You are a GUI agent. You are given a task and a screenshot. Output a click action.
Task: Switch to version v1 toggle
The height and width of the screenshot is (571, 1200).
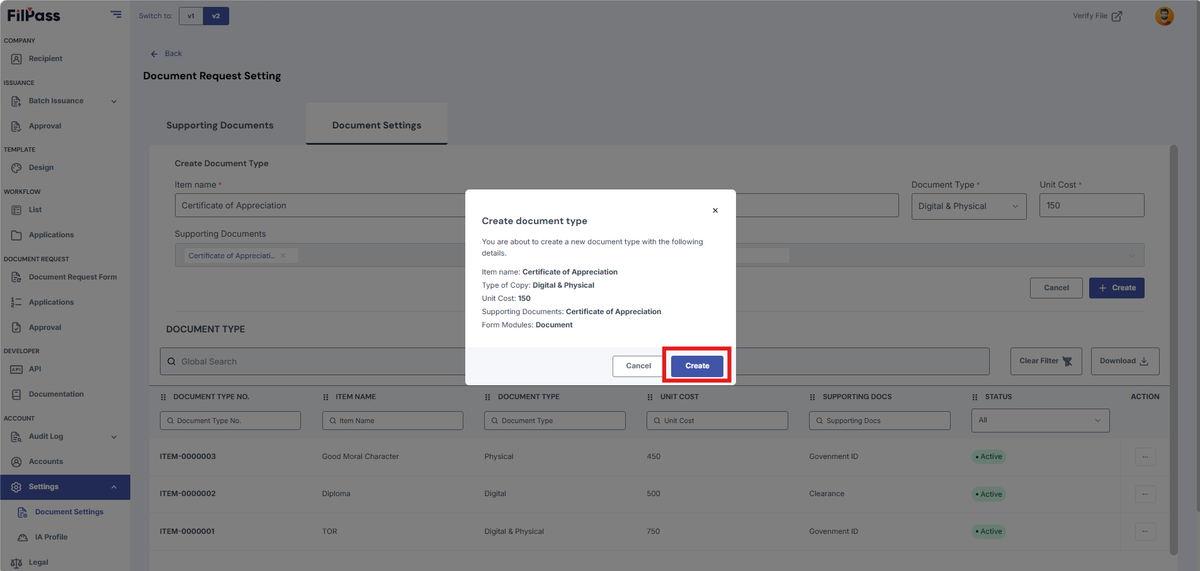point(191,16)
